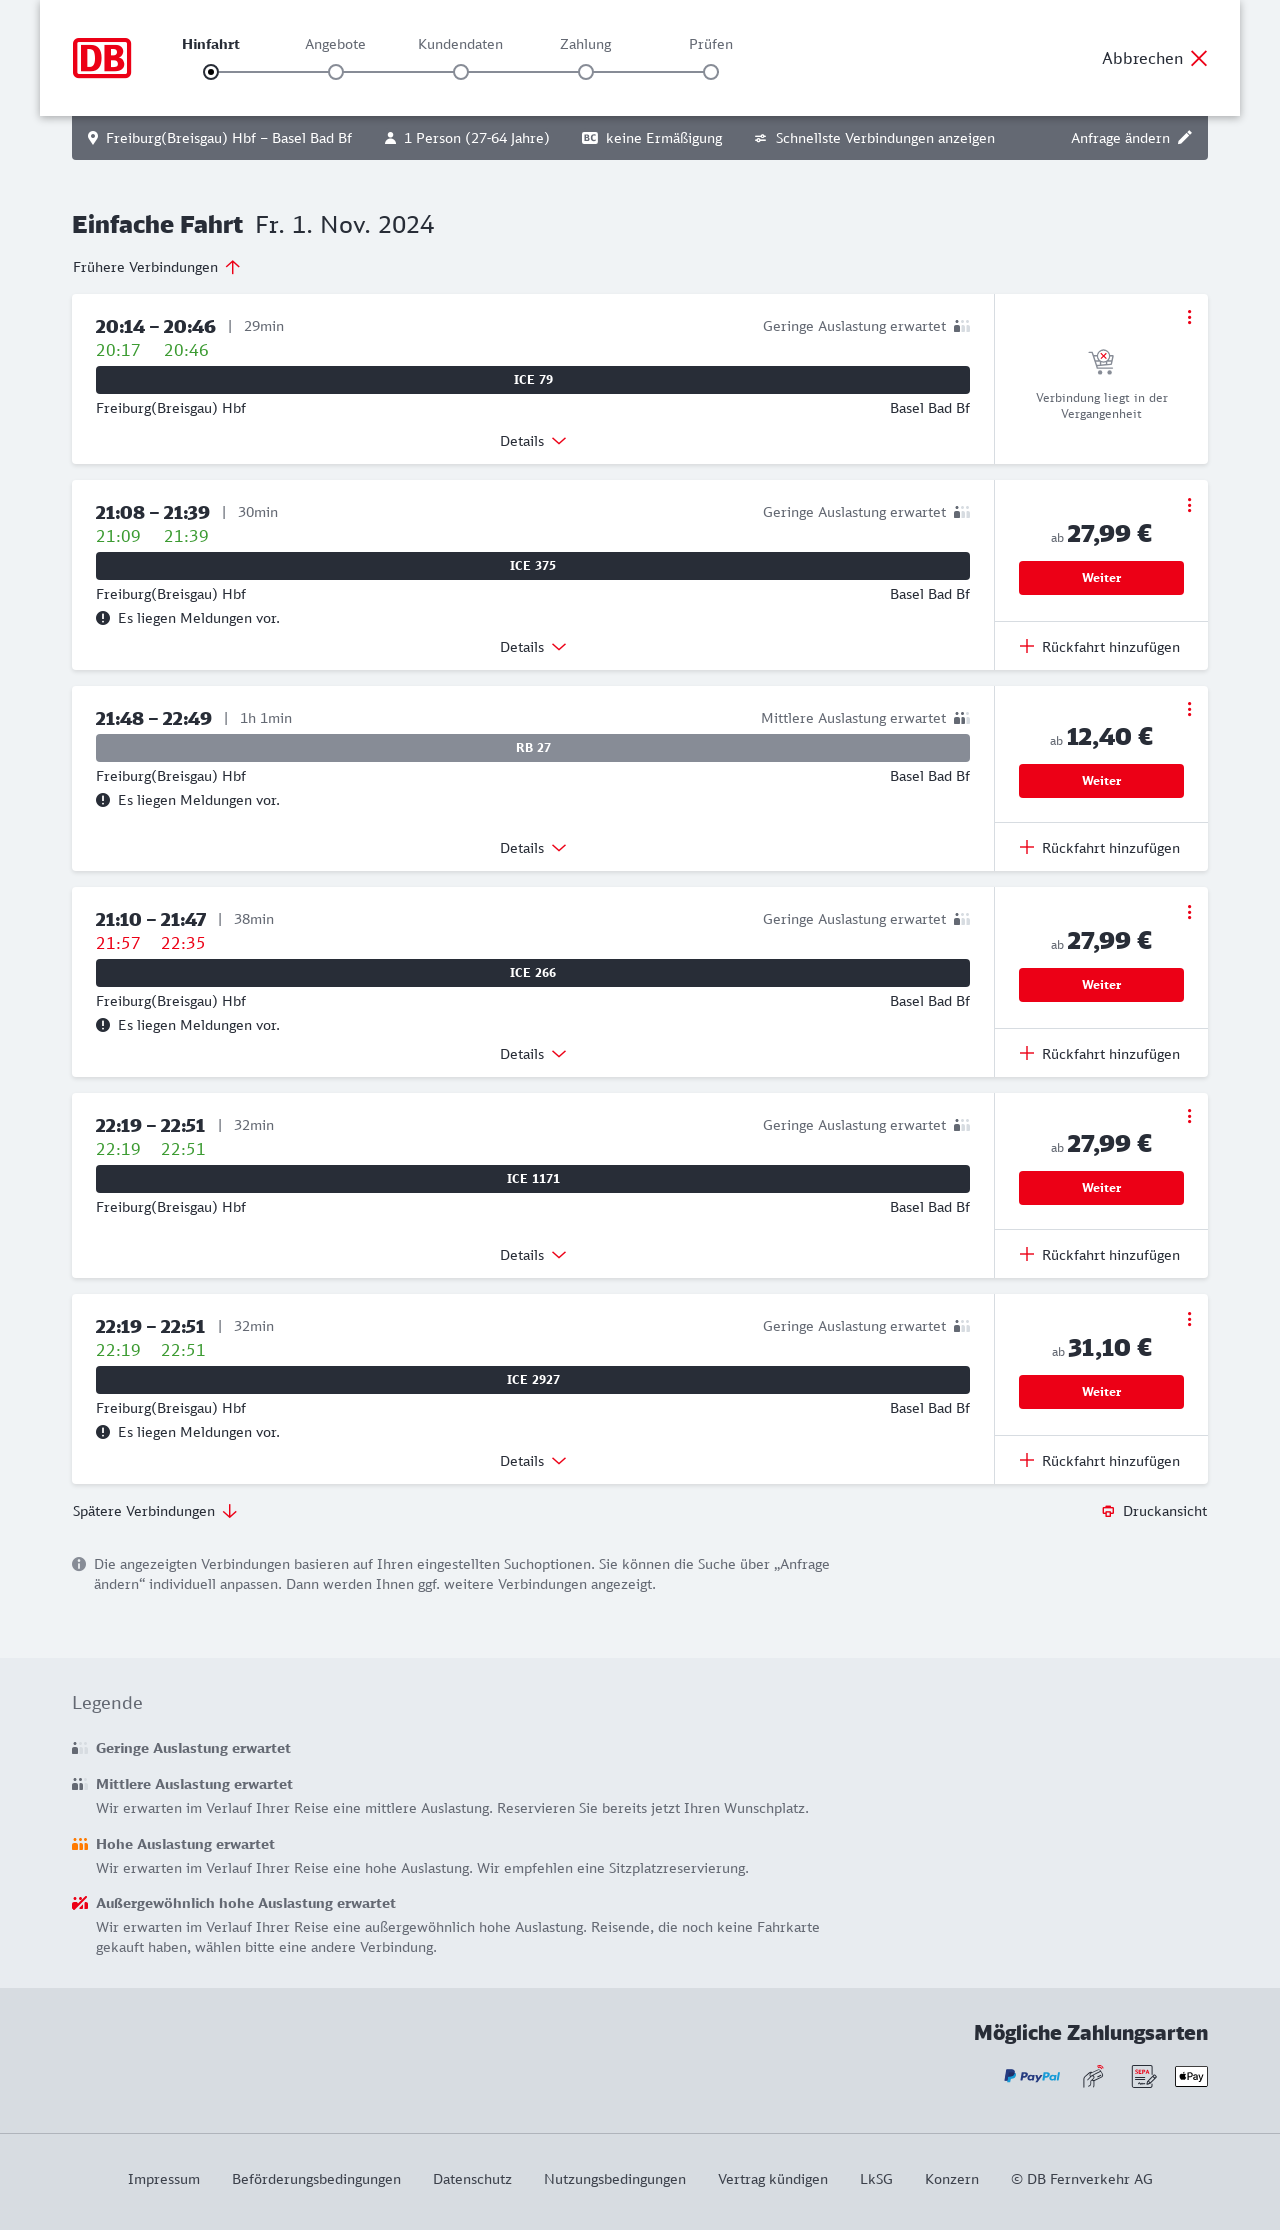Click the warning icon under ICE 266
Viewport: 1280px width, 2230px height.
point(103,1025)
